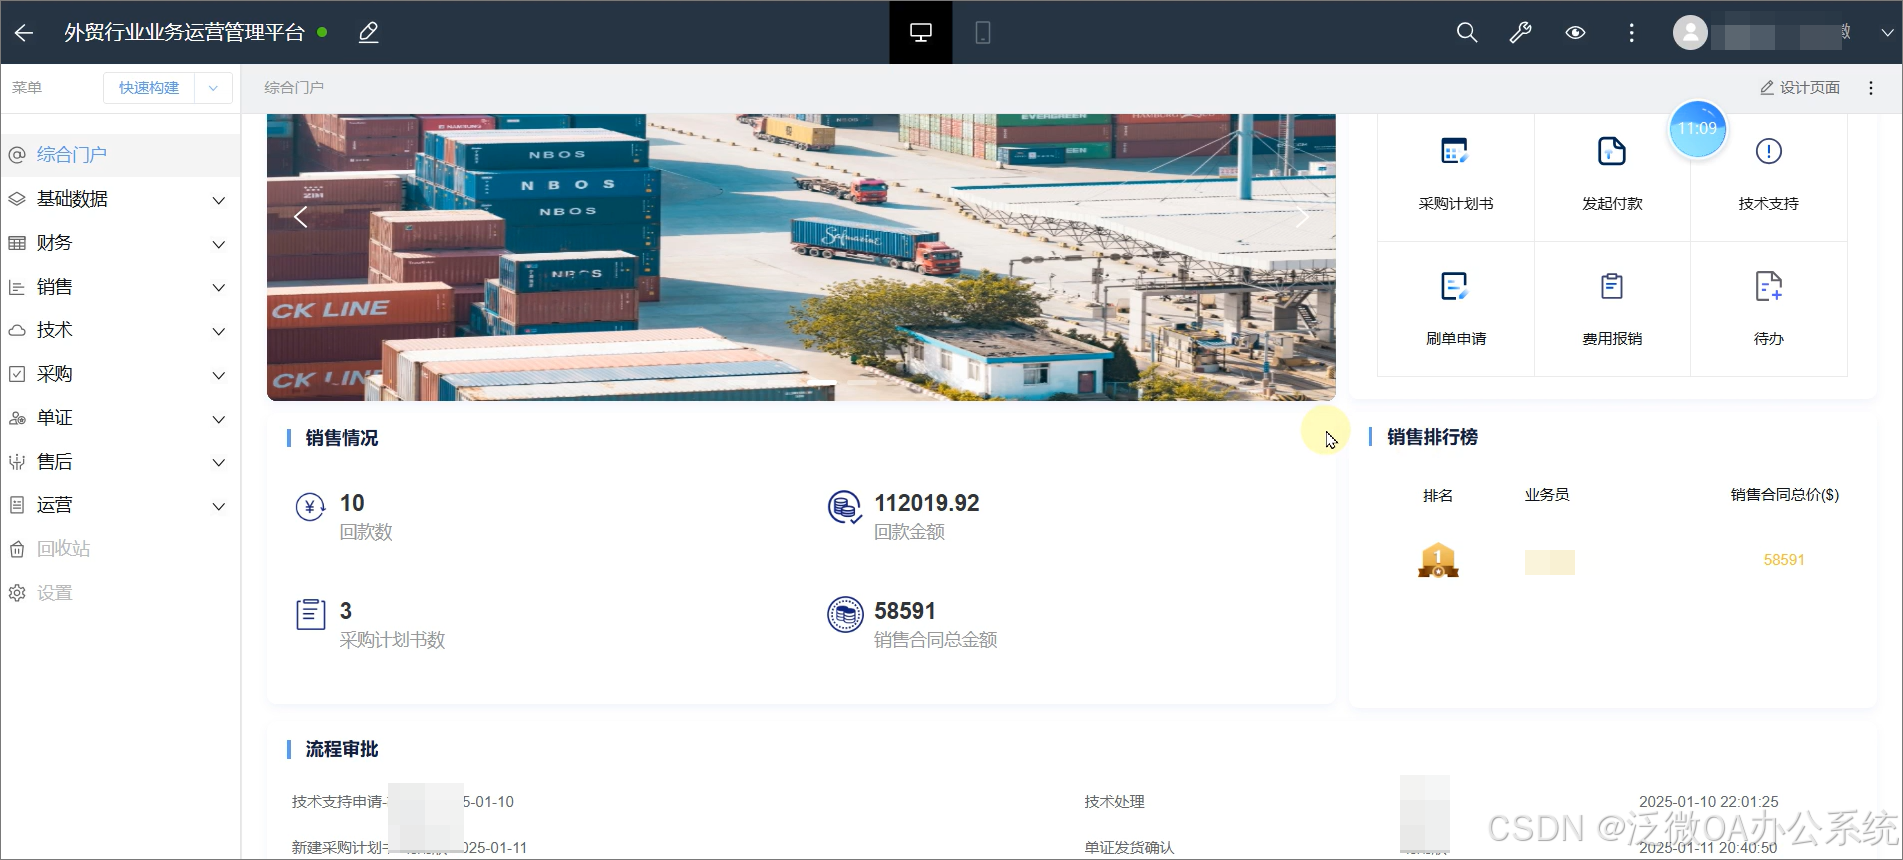Click the edit pencil next to platform title
This screenshot has height=860, width=1903.
(369, 33)
